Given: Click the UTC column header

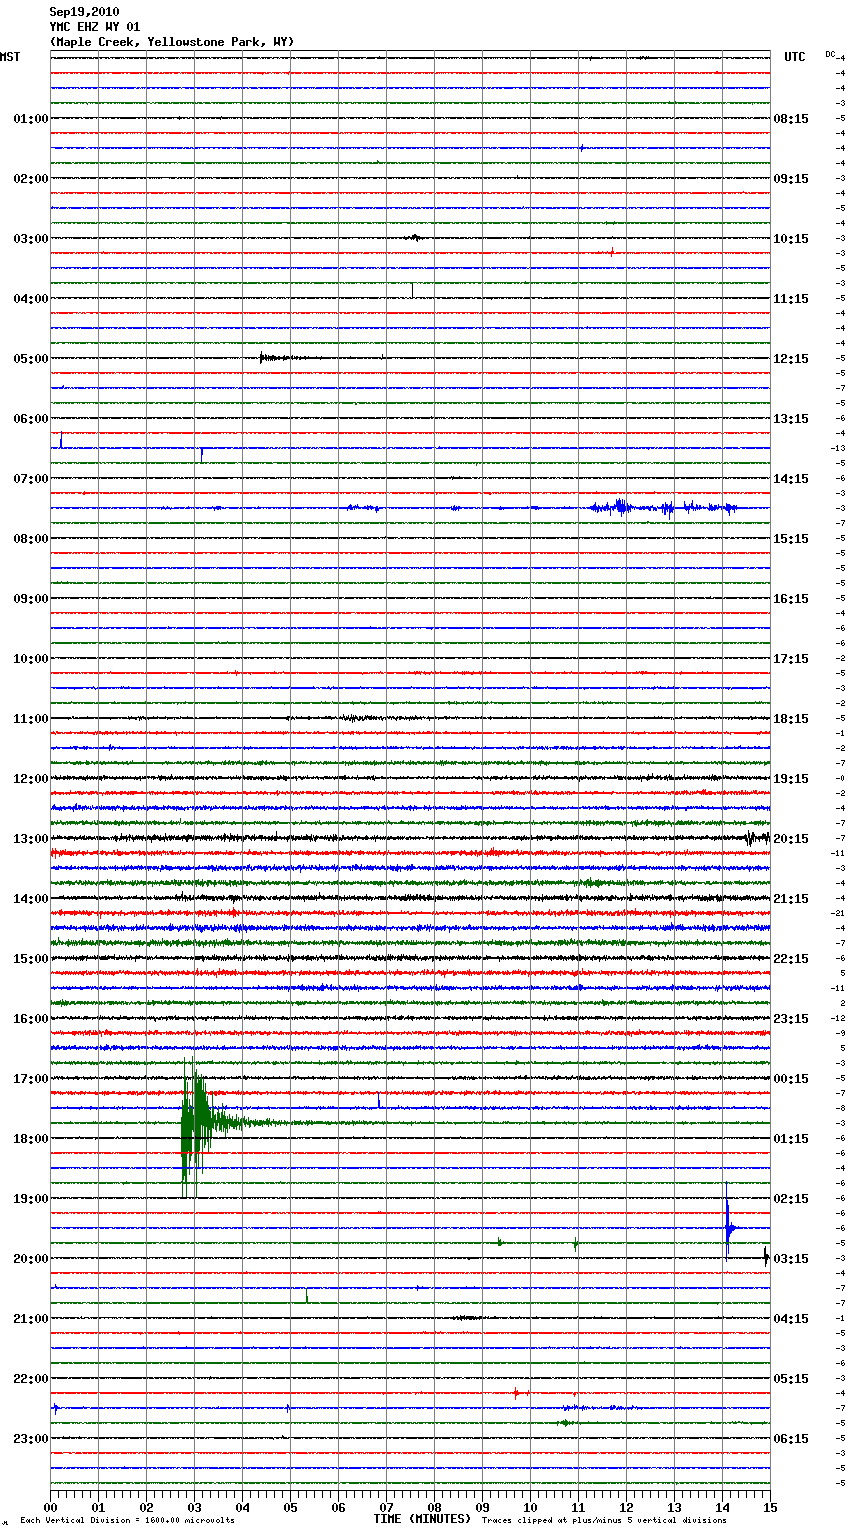Looking at the screenshot, I should click(795, 57).
